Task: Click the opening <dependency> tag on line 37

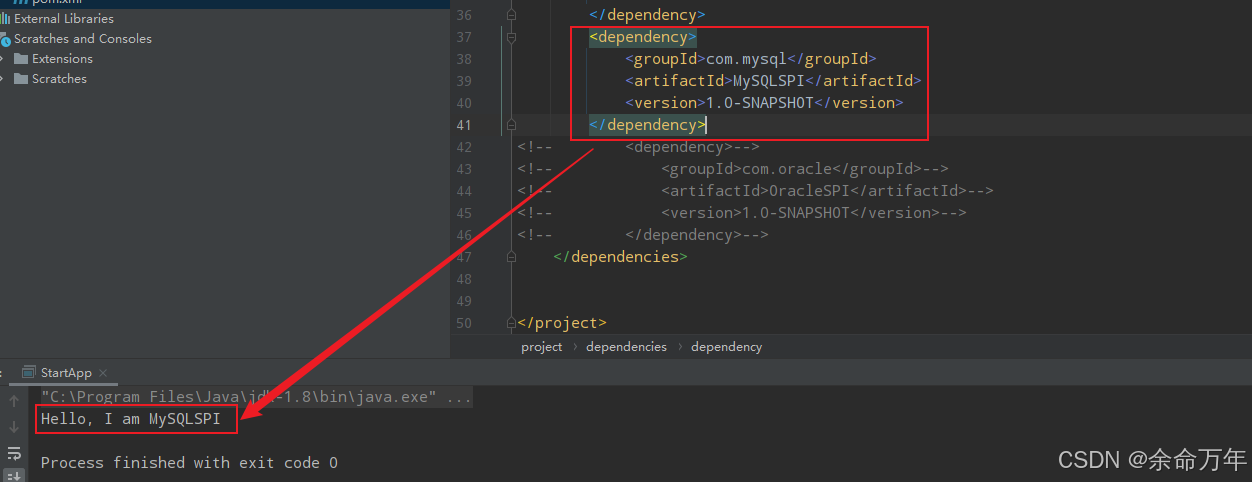Action: pyautogui.click(x=643, y=37)
